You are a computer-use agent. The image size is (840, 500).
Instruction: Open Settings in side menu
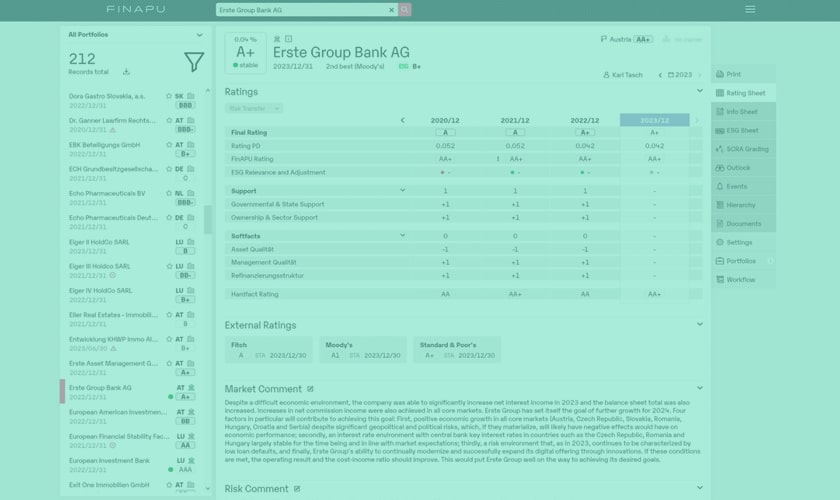point(744,242)
